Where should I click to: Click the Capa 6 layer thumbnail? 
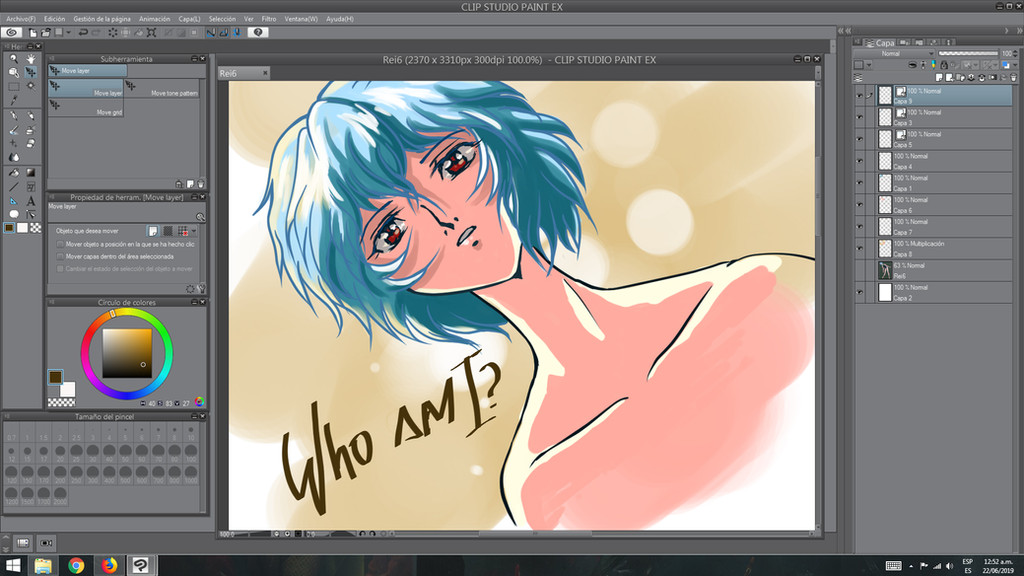885,205
